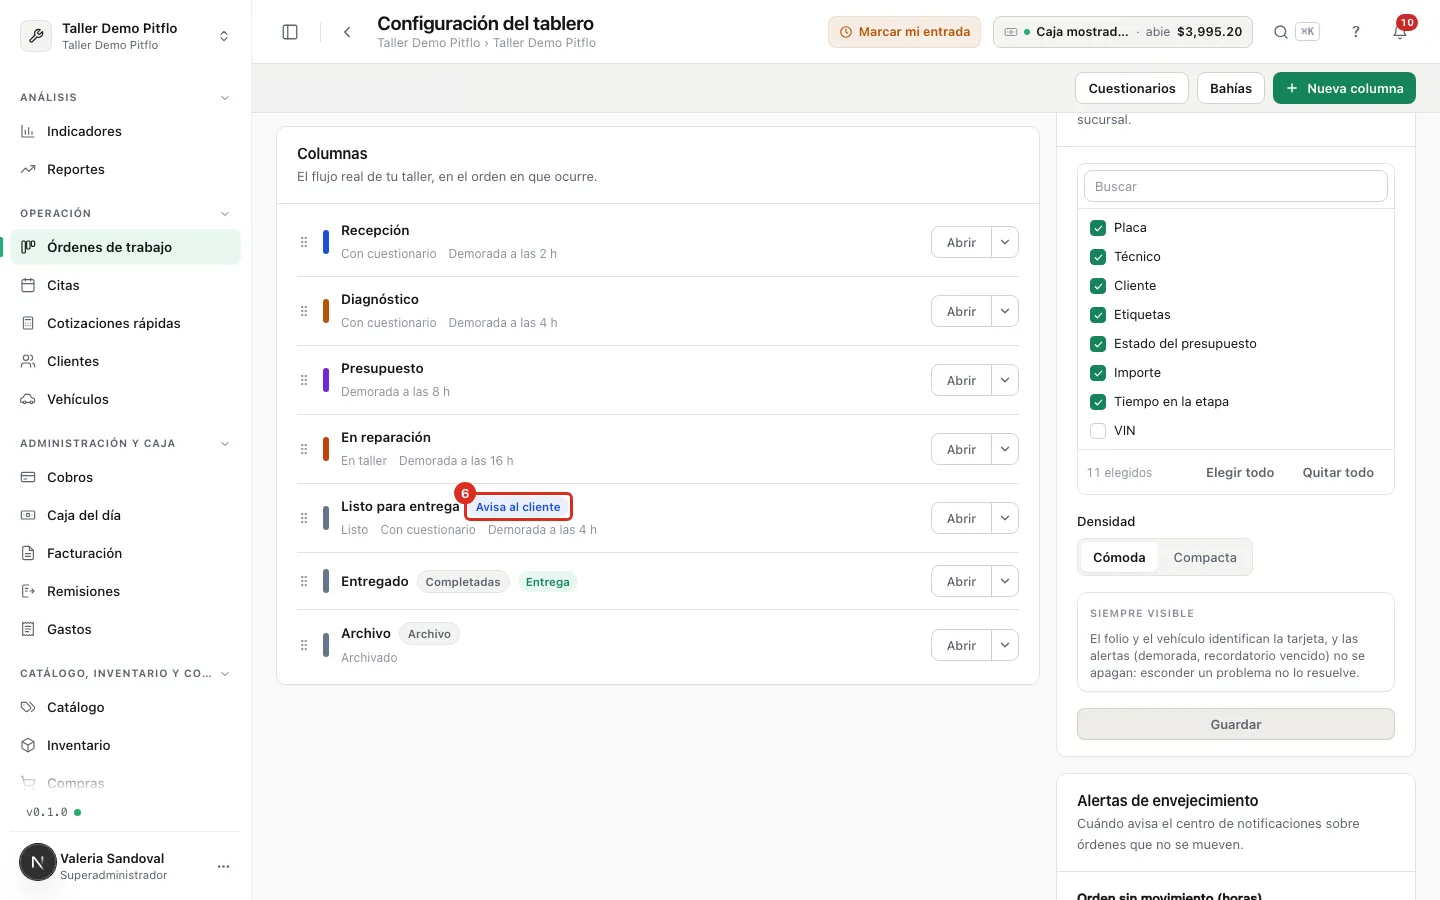Switch density to Compacta
The image size is (1440, 900).
click(1205, 557)
